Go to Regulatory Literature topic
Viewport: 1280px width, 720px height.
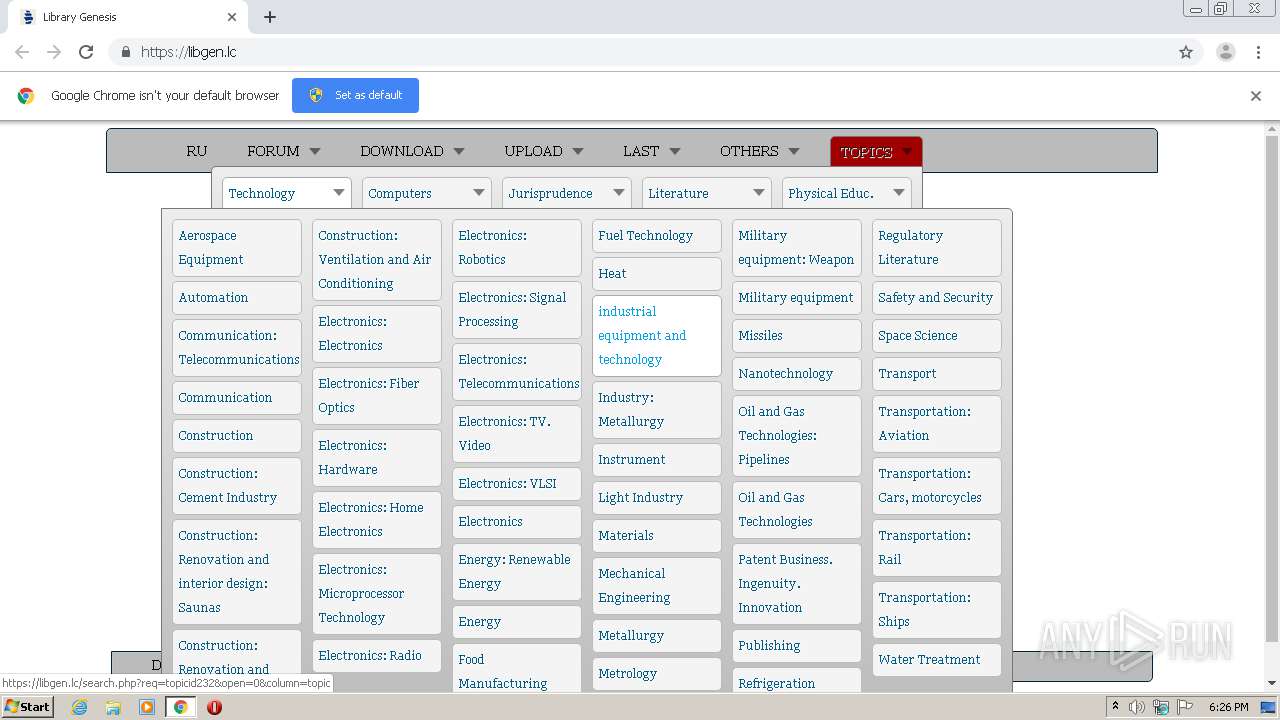937,248
